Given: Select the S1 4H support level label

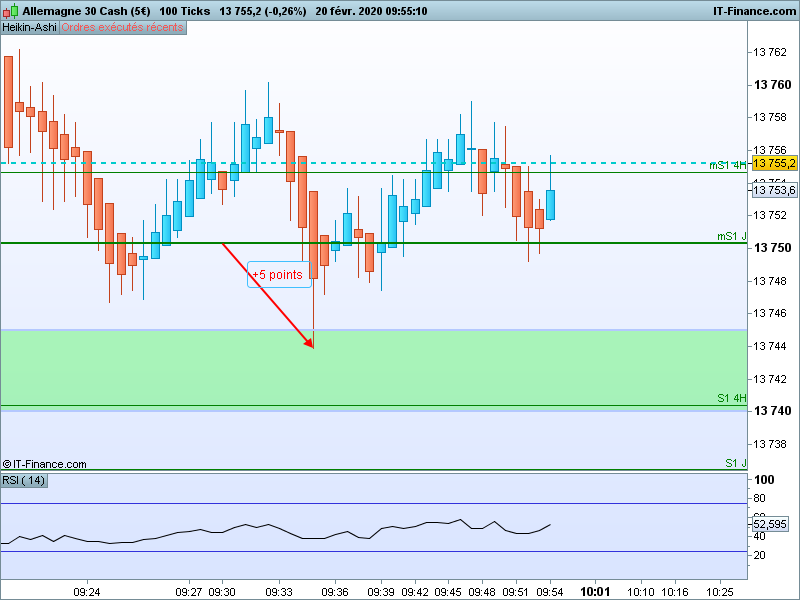Looking at the screenshot, I should point(732,398).
